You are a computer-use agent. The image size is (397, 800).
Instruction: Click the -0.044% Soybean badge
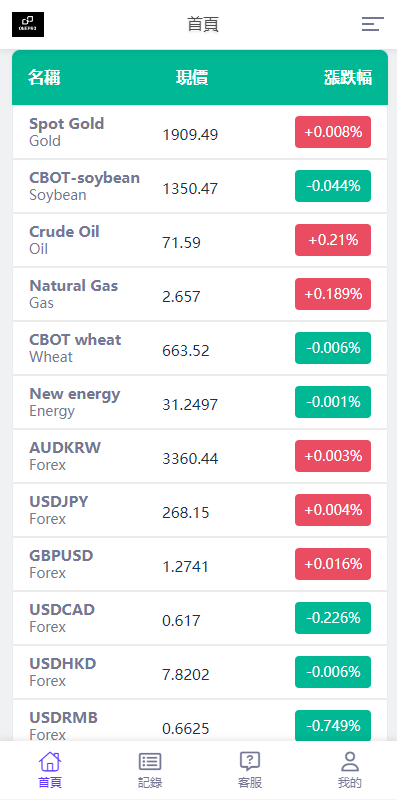333,186
